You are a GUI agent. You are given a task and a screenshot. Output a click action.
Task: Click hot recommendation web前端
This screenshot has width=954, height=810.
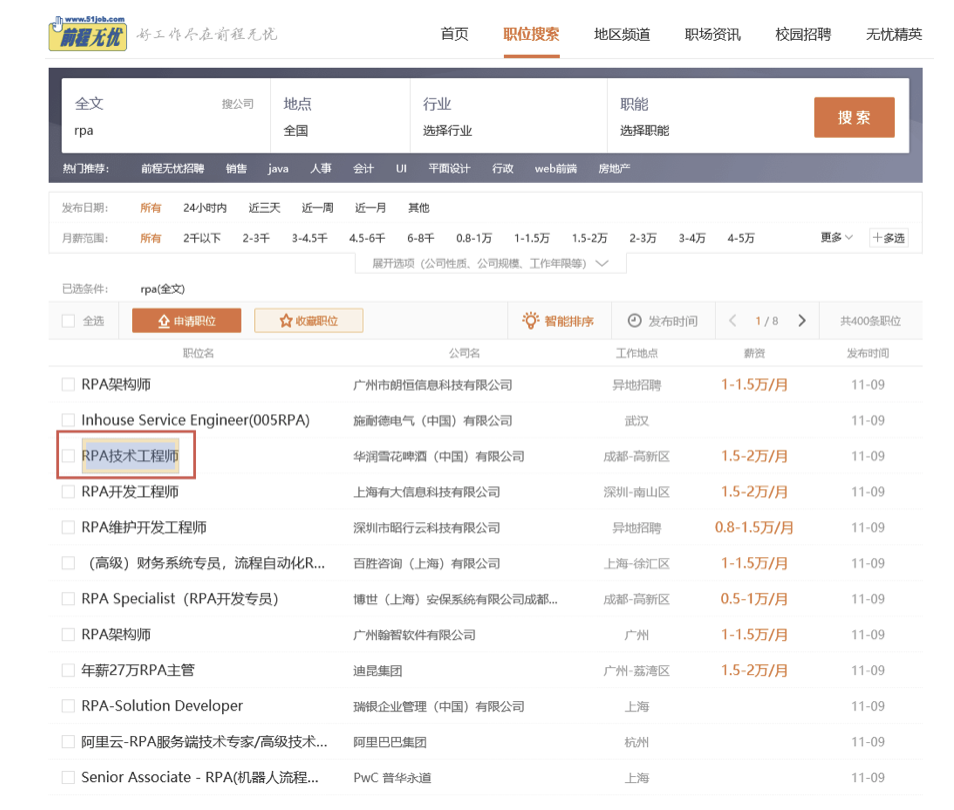555,169
